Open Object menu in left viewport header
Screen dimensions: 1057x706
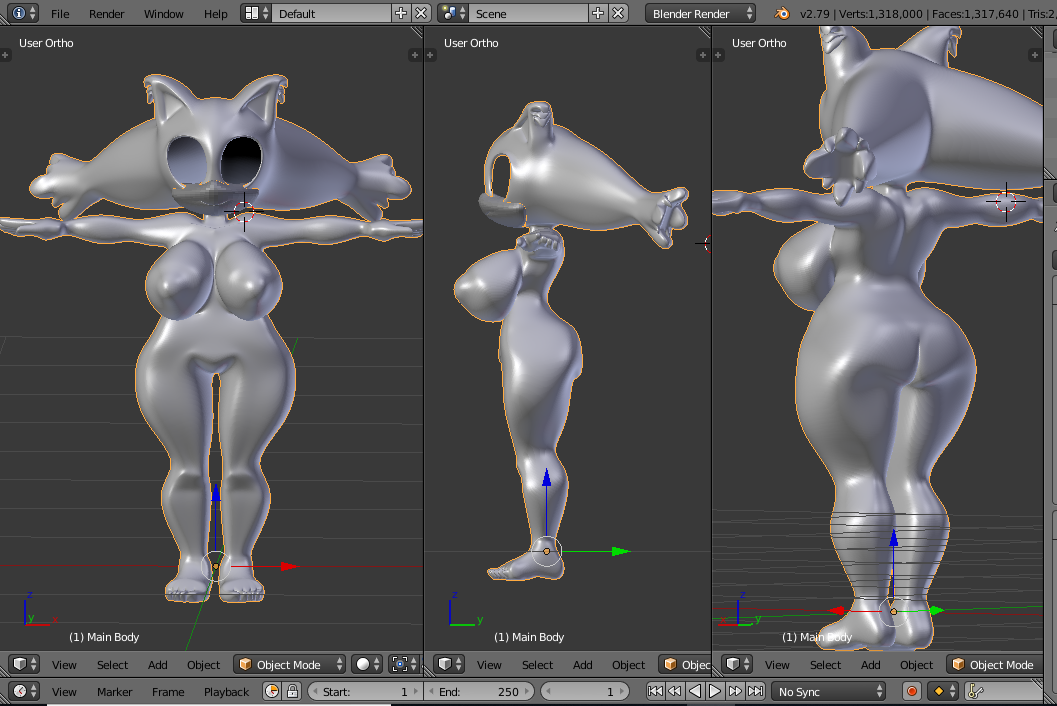204,664
